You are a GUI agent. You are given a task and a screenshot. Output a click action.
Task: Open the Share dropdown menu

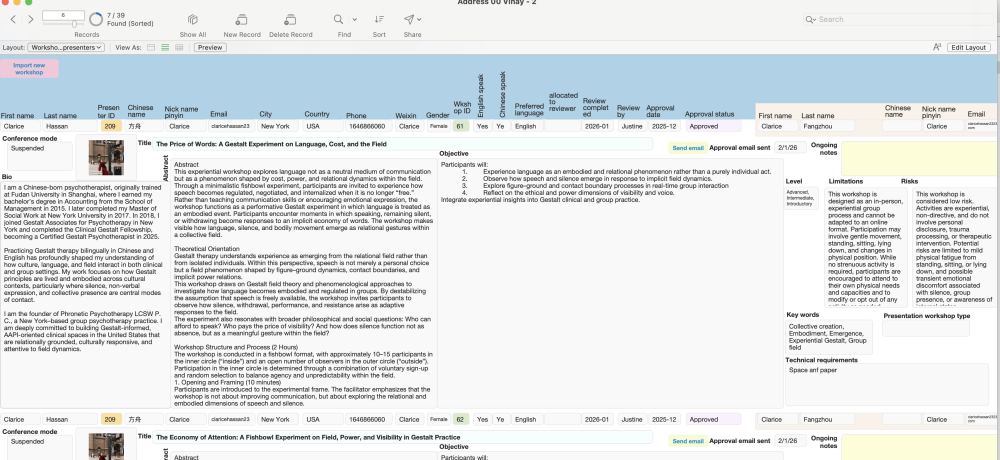coord(421,19)
